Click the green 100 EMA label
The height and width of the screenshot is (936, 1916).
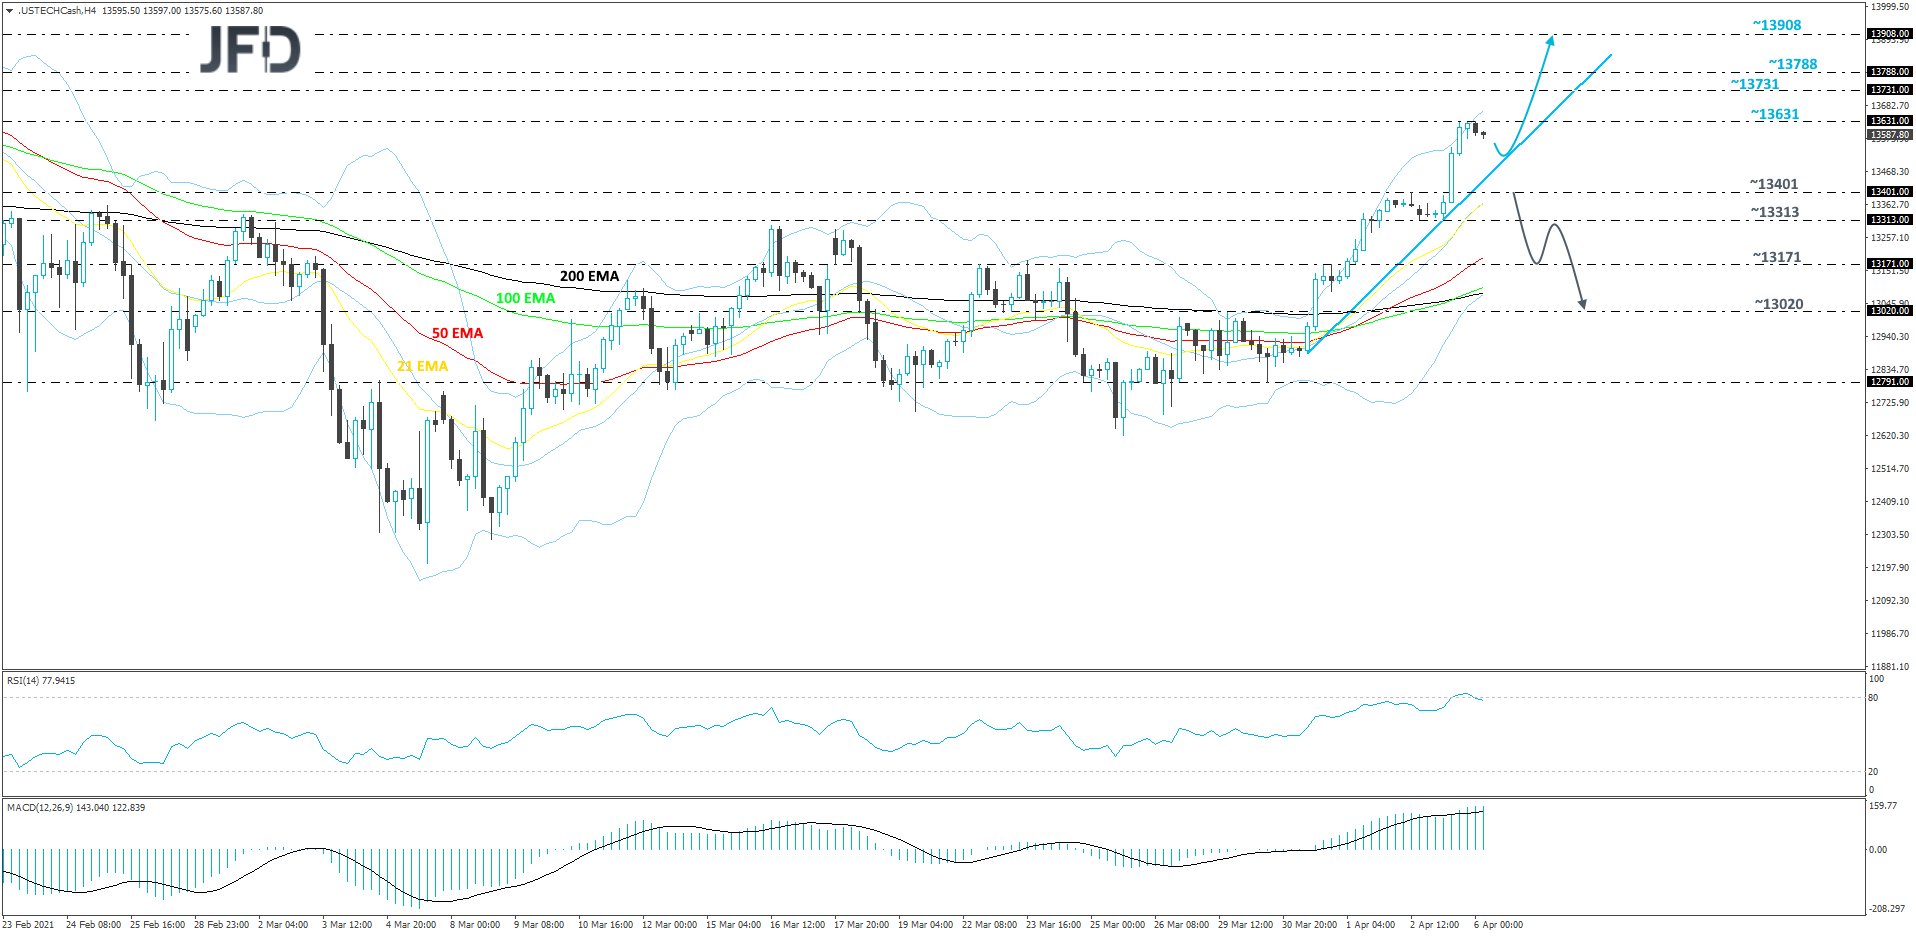point(525,298)
